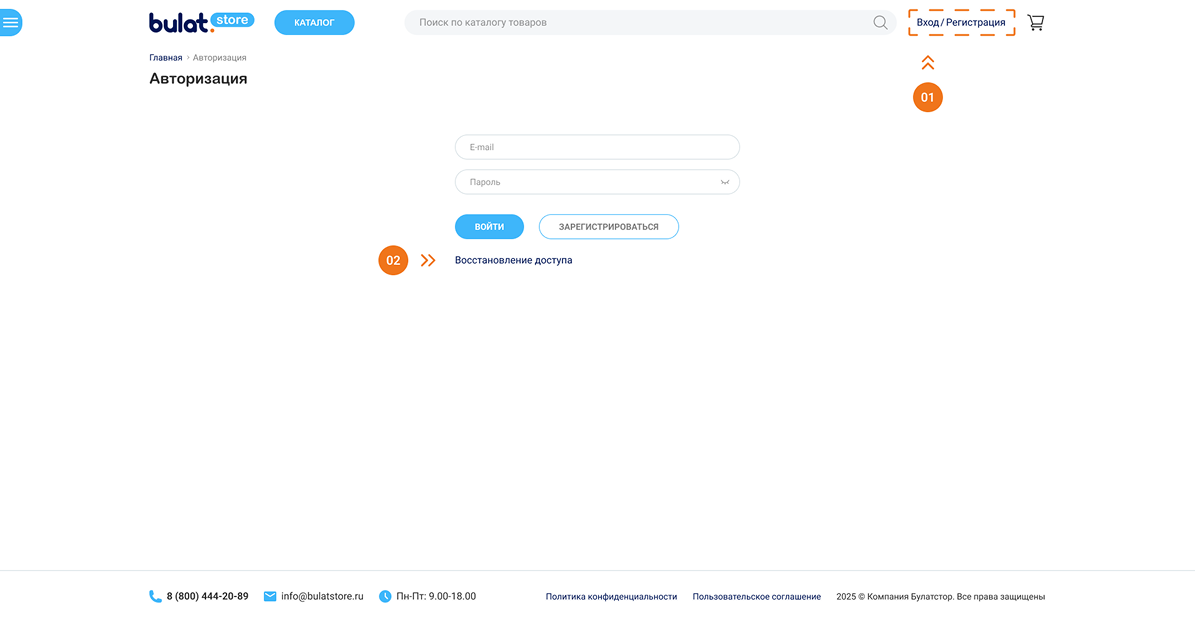
Task: Click info@bulatstore.ru email address
Action: point(322,596)
